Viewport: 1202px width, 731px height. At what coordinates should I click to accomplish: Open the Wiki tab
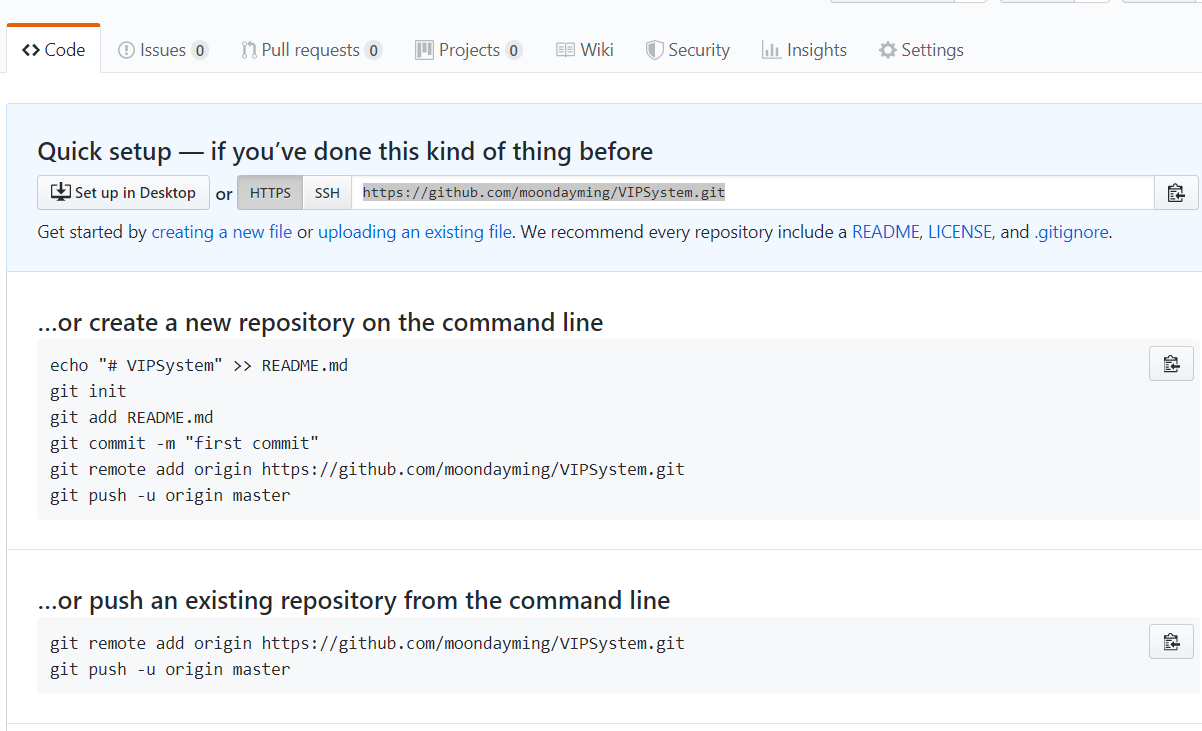[585, 50]
